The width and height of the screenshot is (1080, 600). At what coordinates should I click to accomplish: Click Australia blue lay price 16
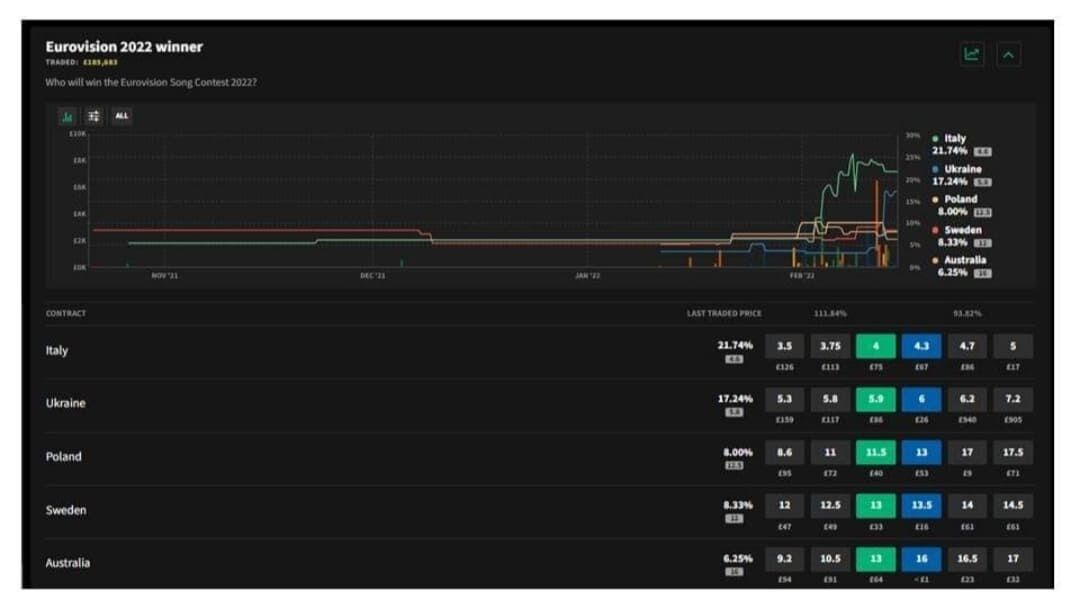921,559
